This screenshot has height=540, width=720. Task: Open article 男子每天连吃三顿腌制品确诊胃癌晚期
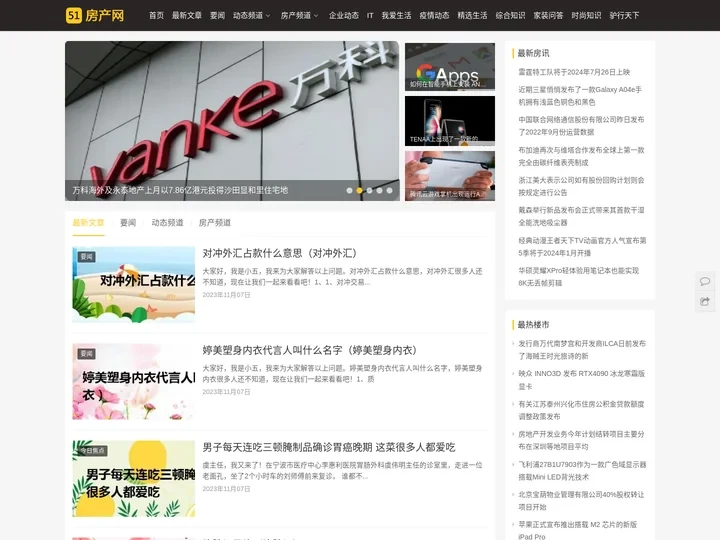click(329, 447)
